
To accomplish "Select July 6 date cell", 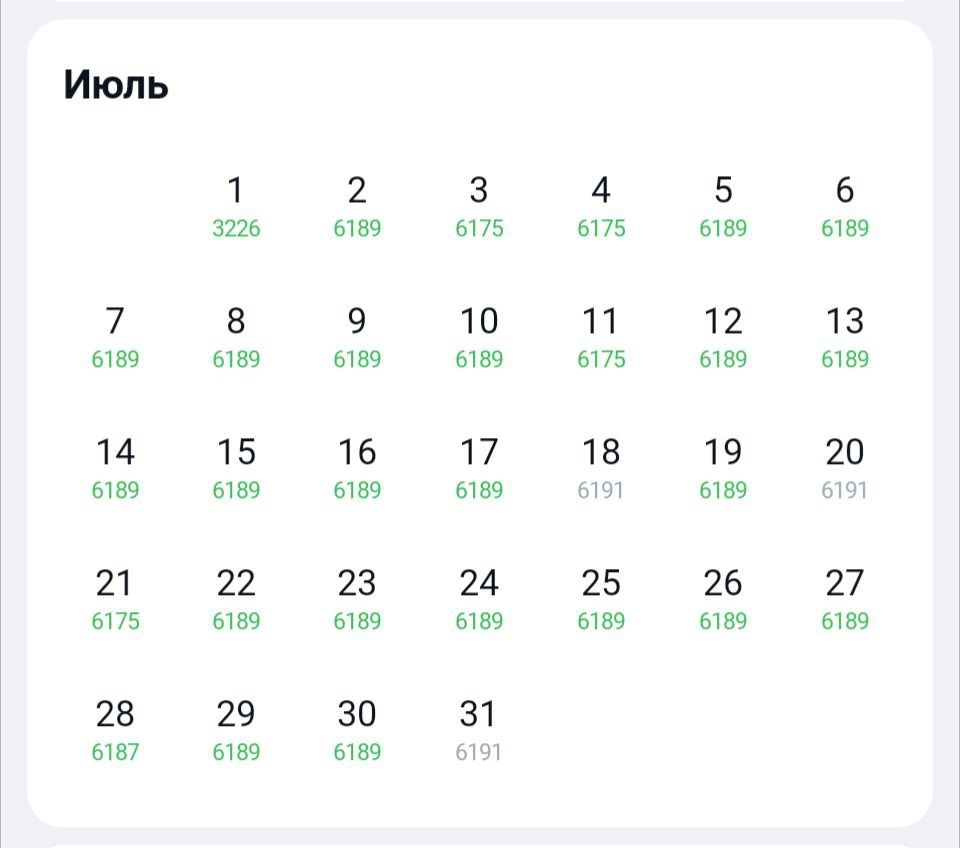I will coord(845,206).
